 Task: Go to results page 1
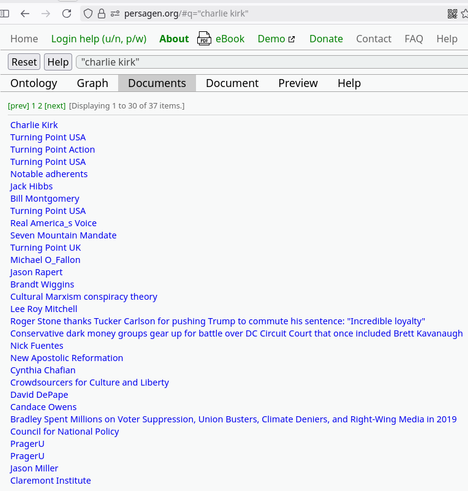(x=33, y=106)
